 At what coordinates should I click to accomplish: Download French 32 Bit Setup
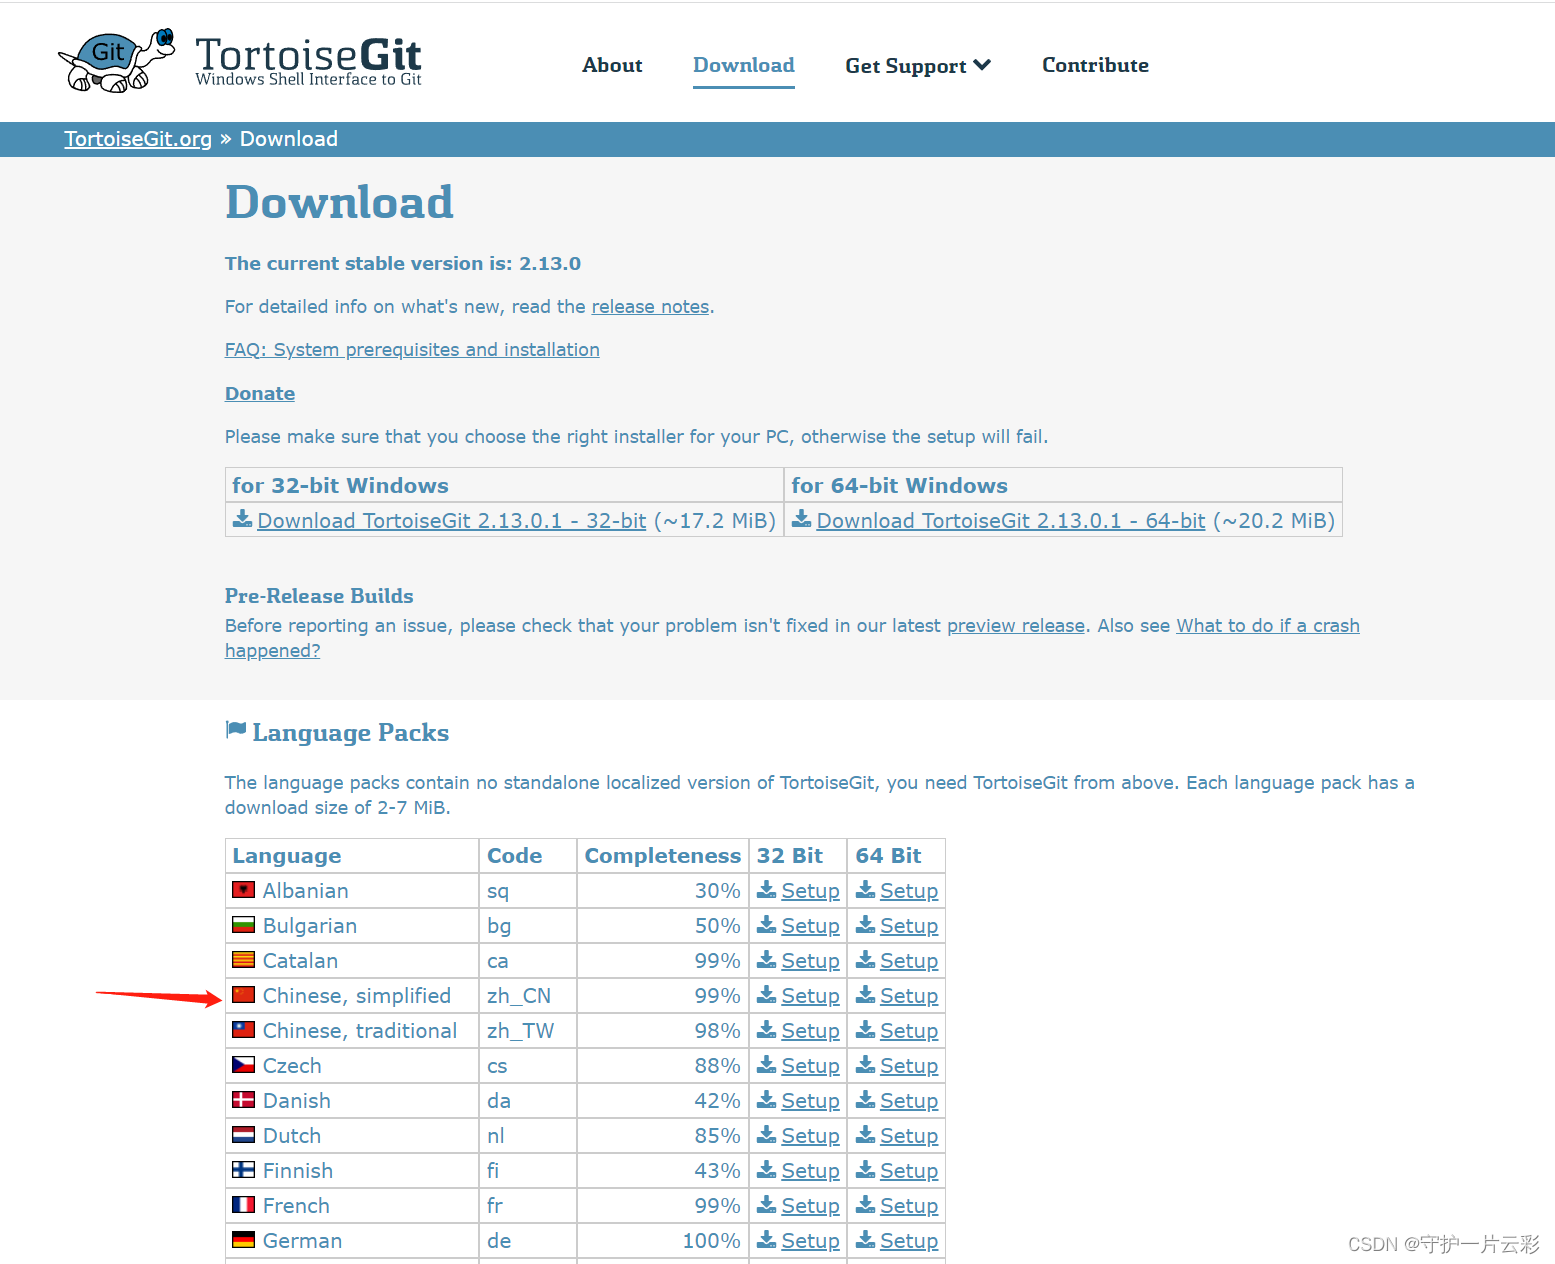[810, 1206]
